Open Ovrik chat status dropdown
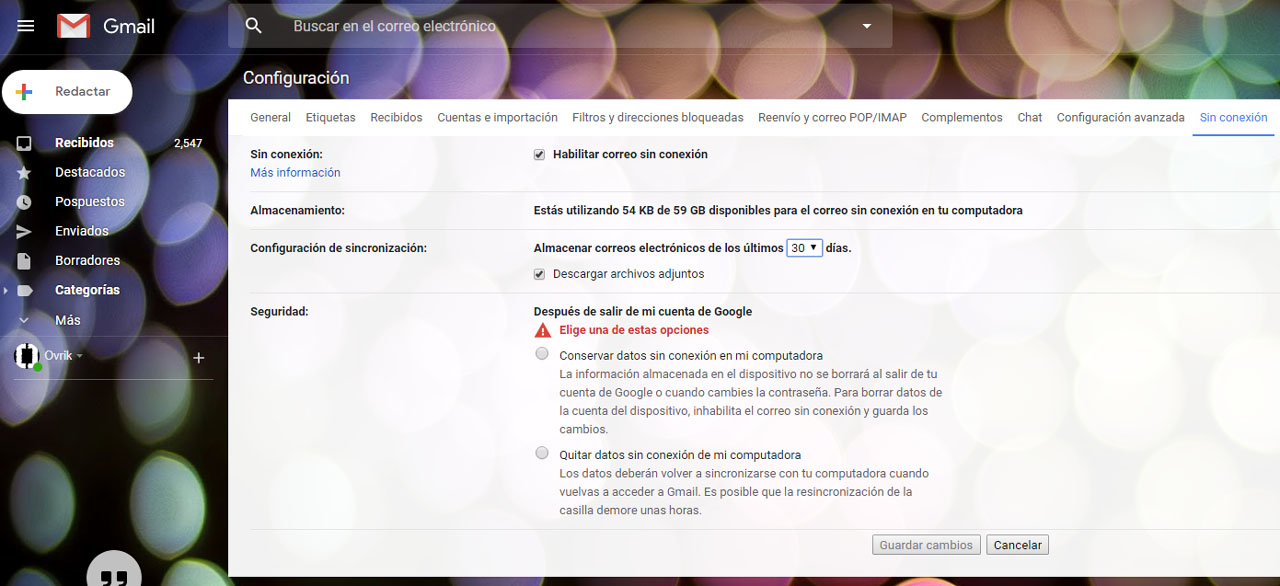Screen dimensions: 1280x586 coord(80,356)
